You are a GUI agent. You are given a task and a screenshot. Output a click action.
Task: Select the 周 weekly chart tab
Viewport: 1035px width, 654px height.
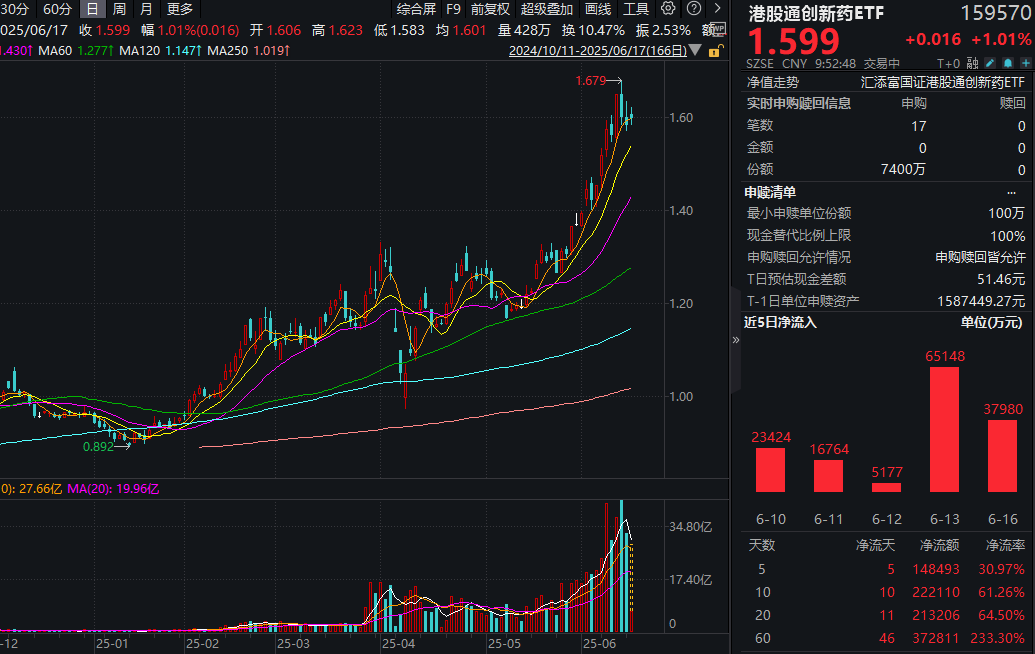click(117, 9)
